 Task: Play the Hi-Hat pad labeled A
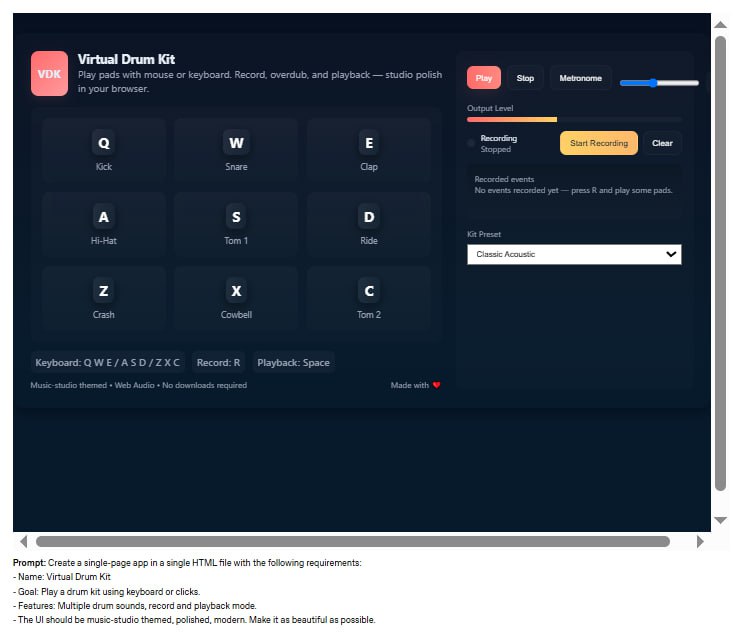point(104,225)
